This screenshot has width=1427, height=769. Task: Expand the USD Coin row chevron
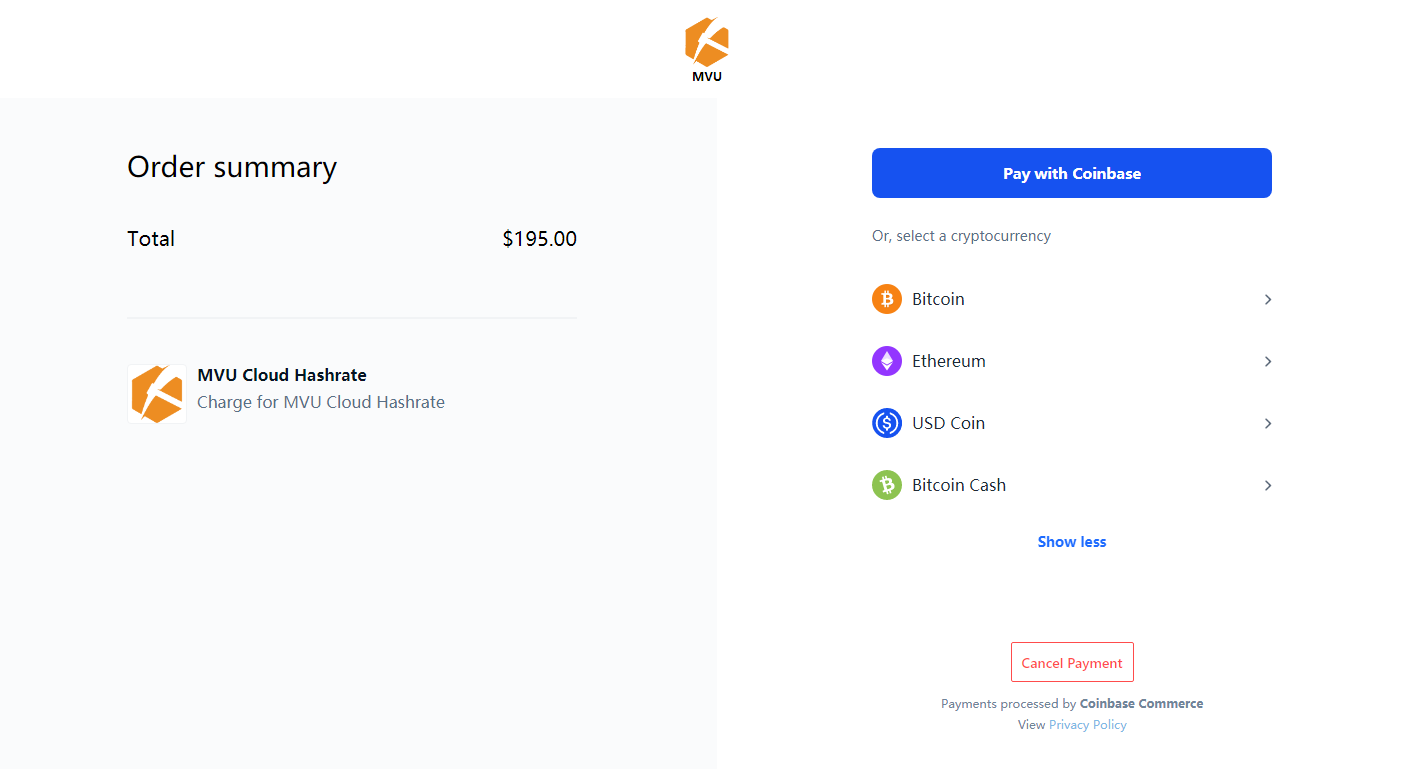click(1267, 423)
